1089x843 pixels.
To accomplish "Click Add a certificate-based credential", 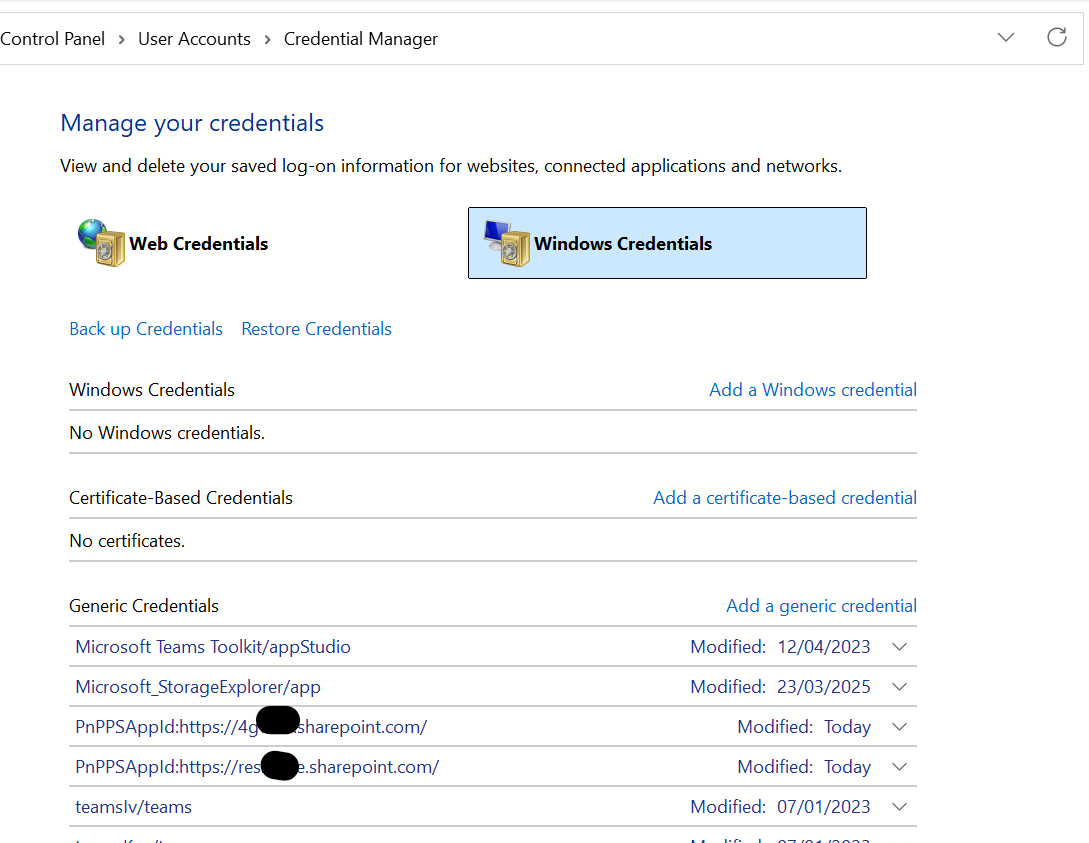I will (784, 497).
